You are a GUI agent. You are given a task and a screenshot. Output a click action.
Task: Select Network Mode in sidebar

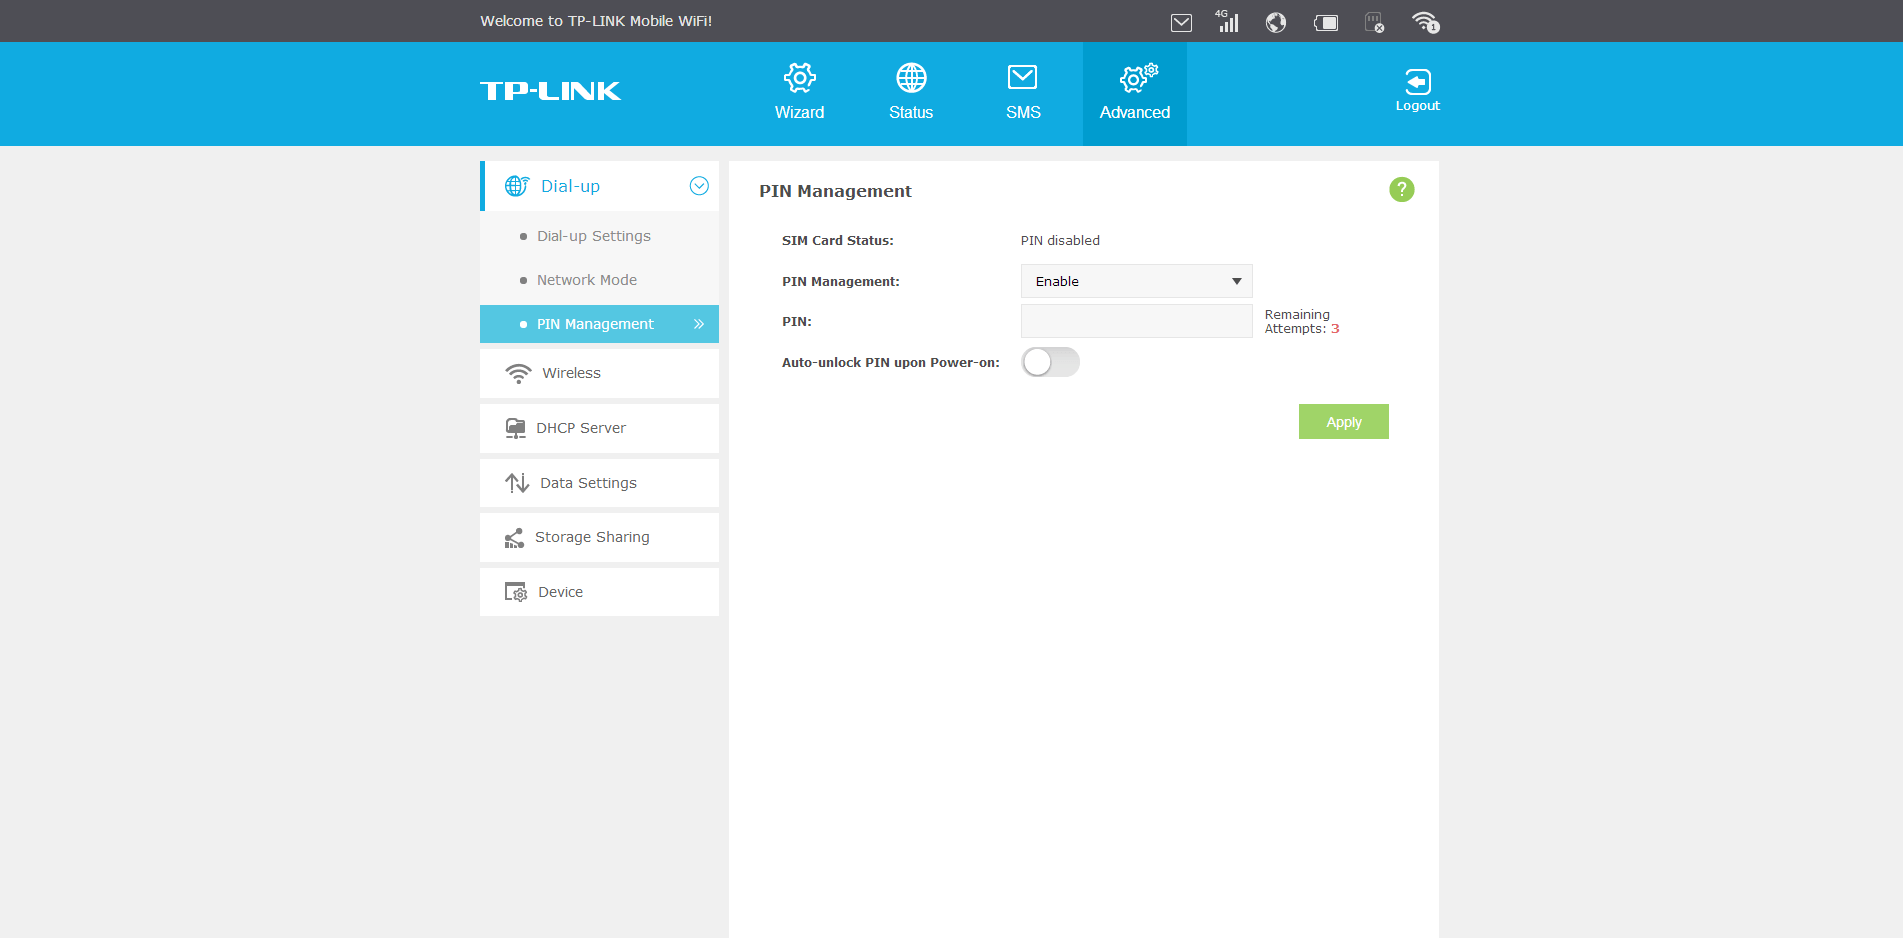pos(586,280)
